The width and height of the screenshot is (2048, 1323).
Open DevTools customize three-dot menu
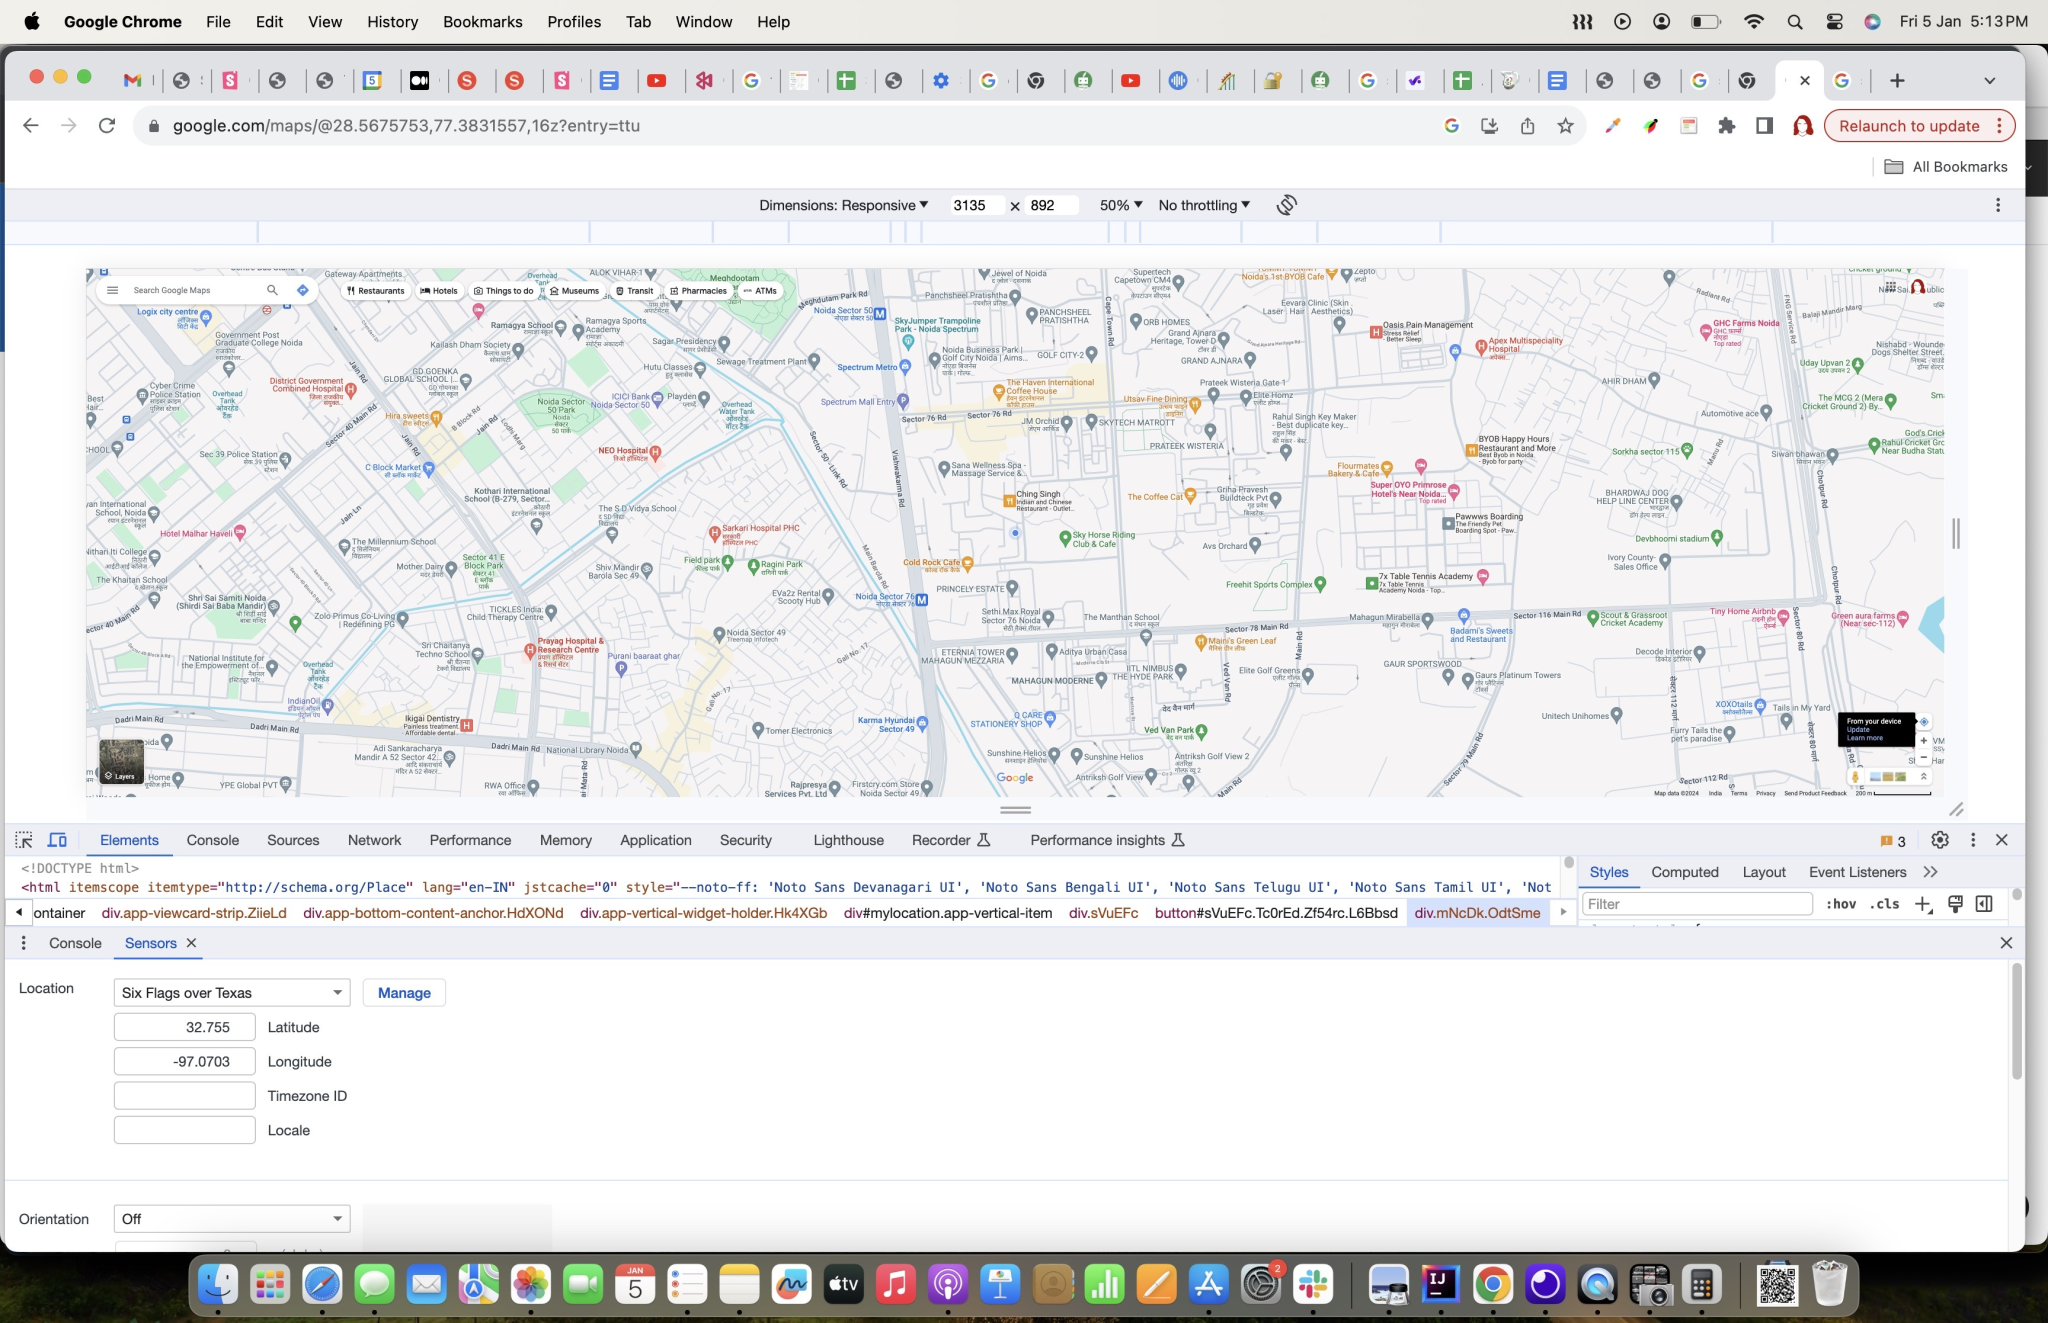point(1972,840)
